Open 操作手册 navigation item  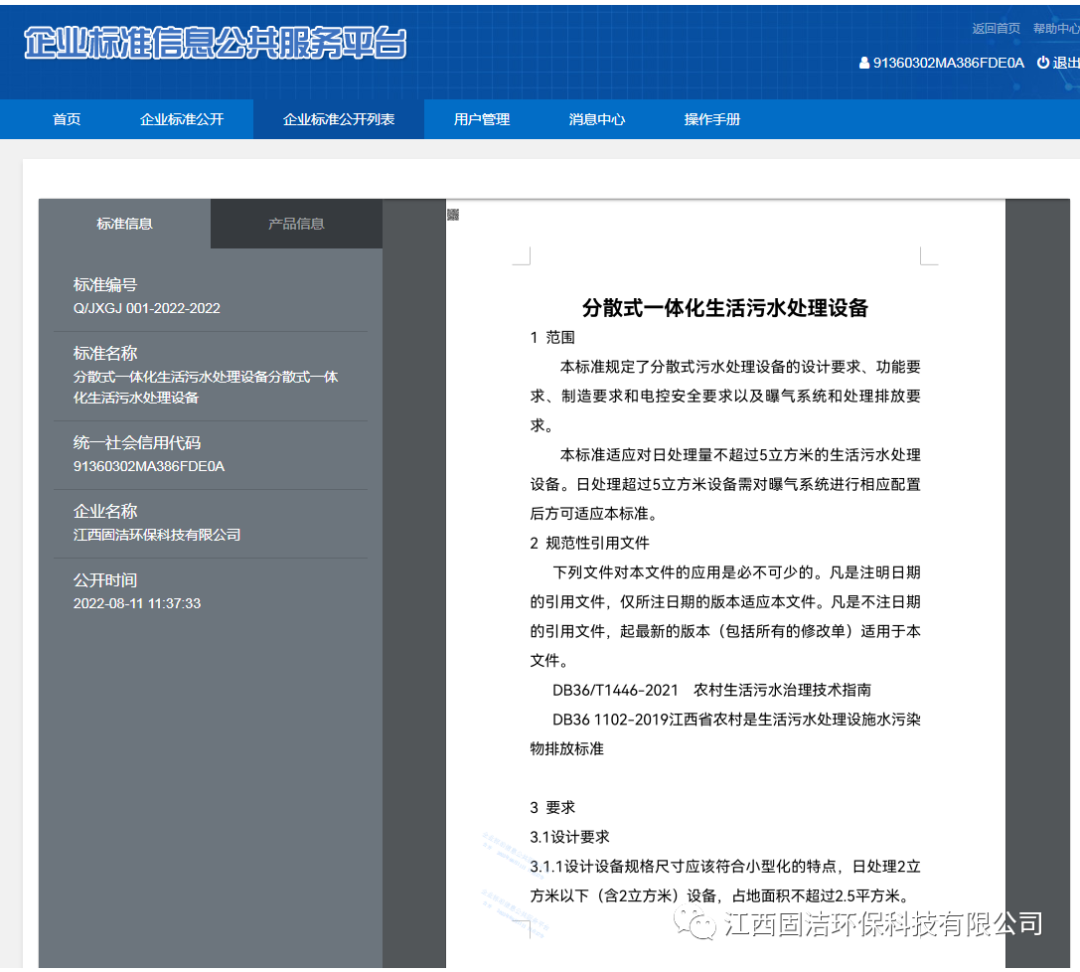pyautogui.click(x=712, y=119)
